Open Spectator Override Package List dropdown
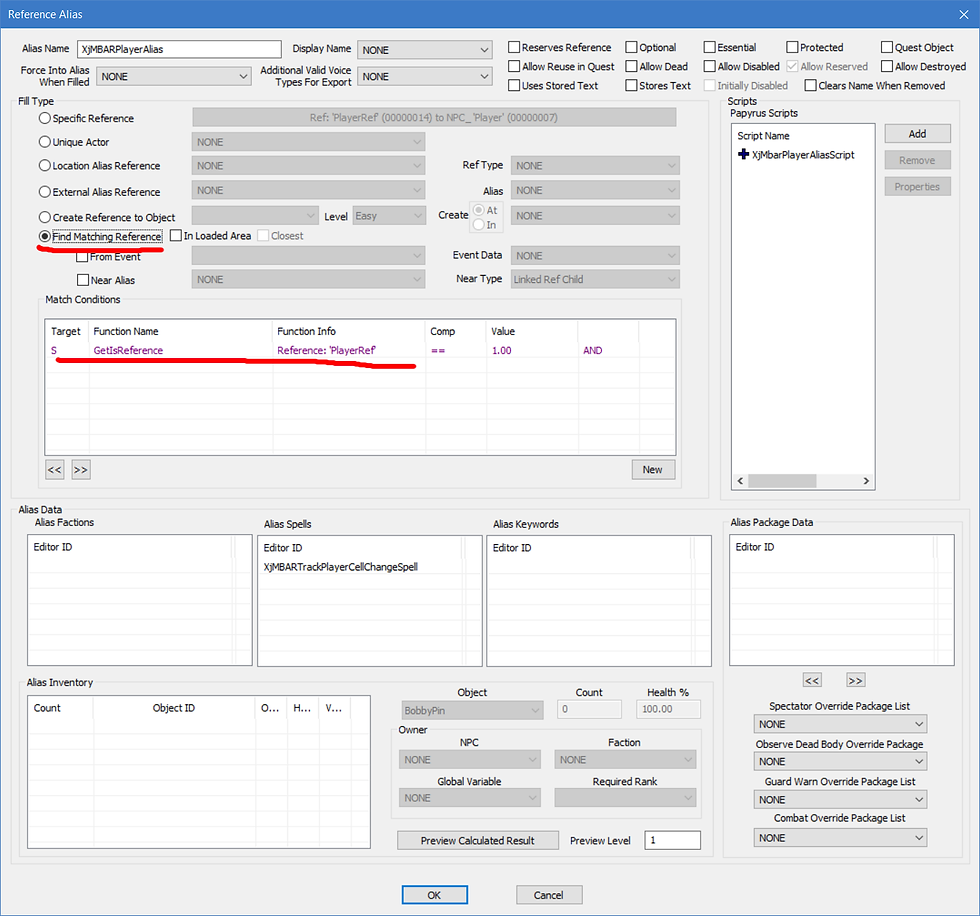Image resolution: width=980 pixels, height=916 pixels. coord(840,724)
